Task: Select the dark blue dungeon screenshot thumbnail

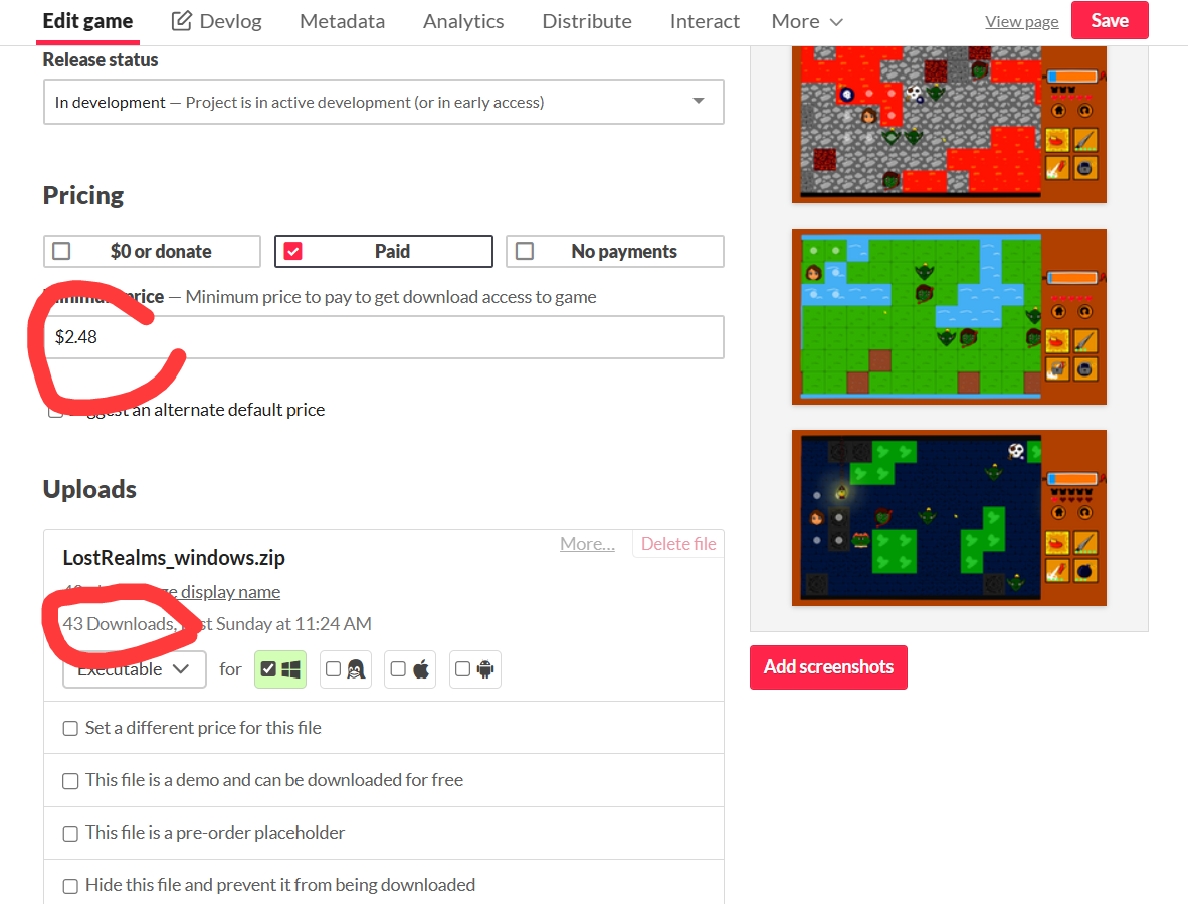Action: tap(948, 517)
